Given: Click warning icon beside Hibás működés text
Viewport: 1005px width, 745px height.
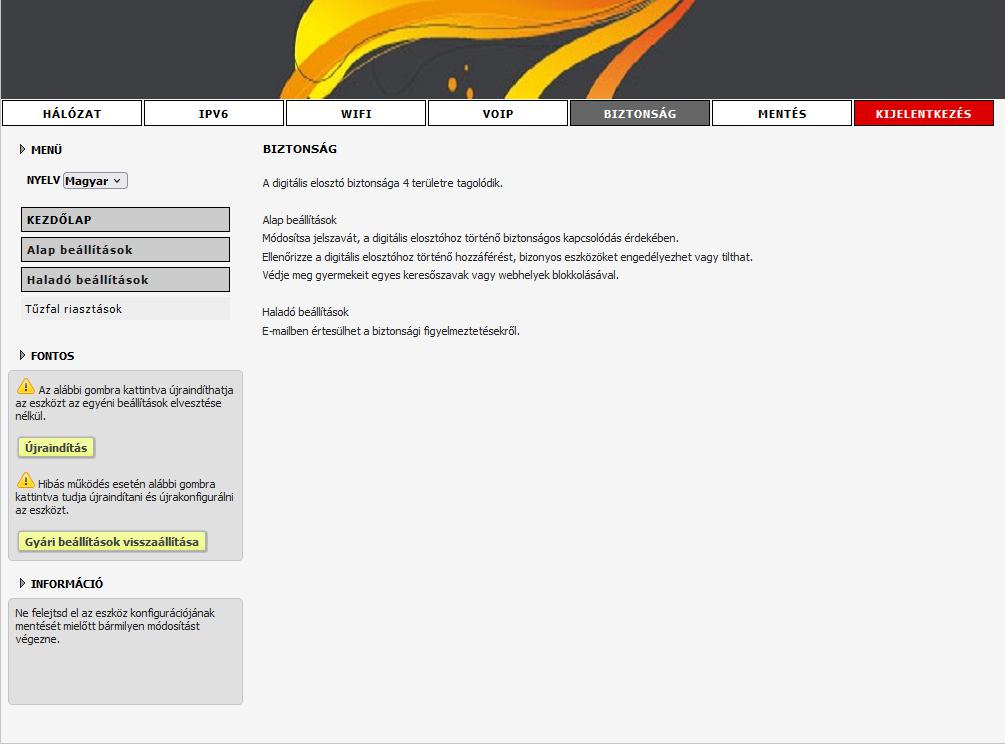Looking at the screenshot, I should tap(26, 480).
